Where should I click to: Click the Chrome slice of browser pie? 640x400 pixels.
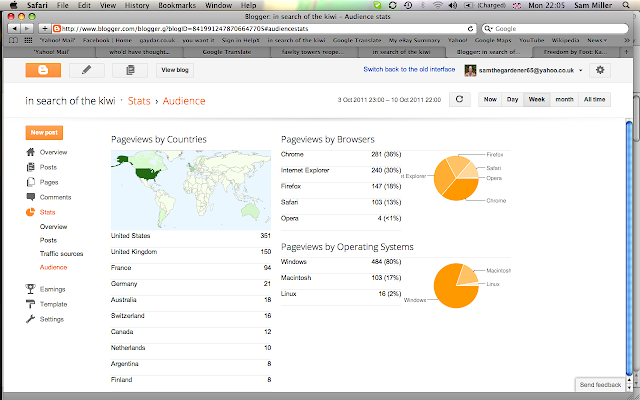point(460,189)
